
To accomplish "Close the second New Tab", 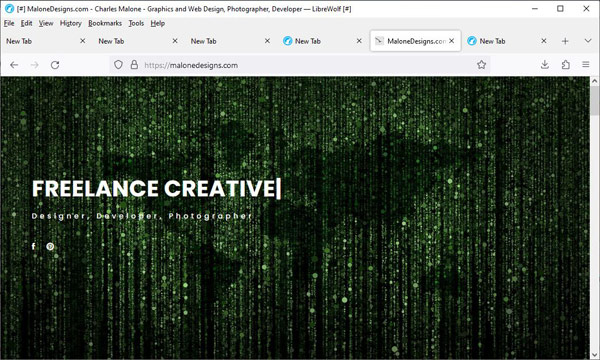I will [175, 41].
